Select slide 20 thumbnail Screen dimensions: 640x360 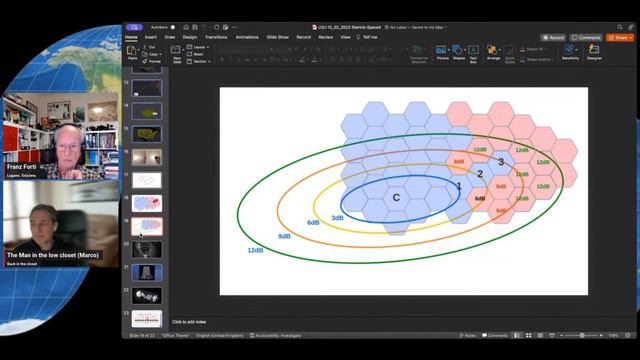point(147,249)
